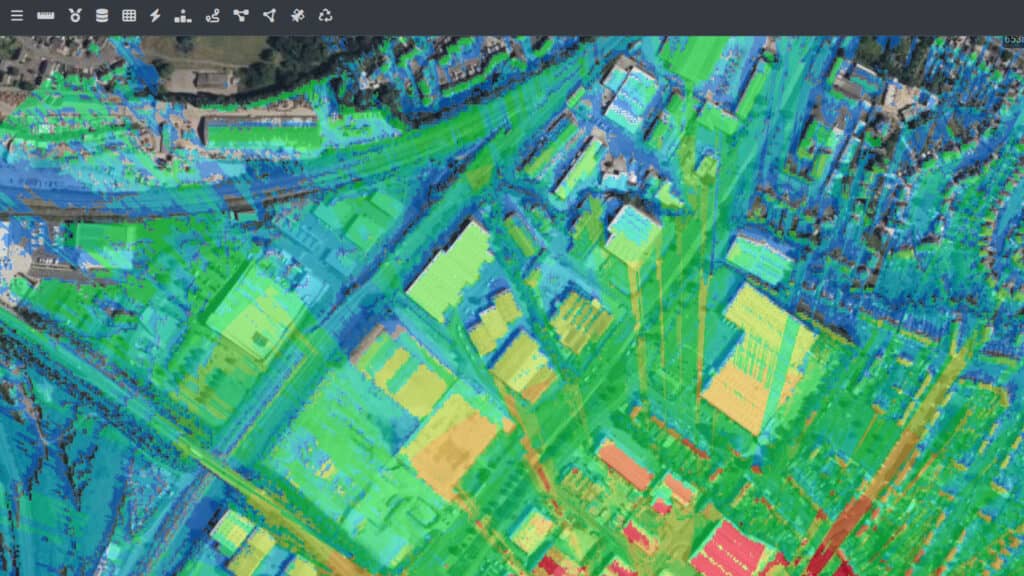
Task: Click the satellite icon in toolbar
Action: coord(297,16)
